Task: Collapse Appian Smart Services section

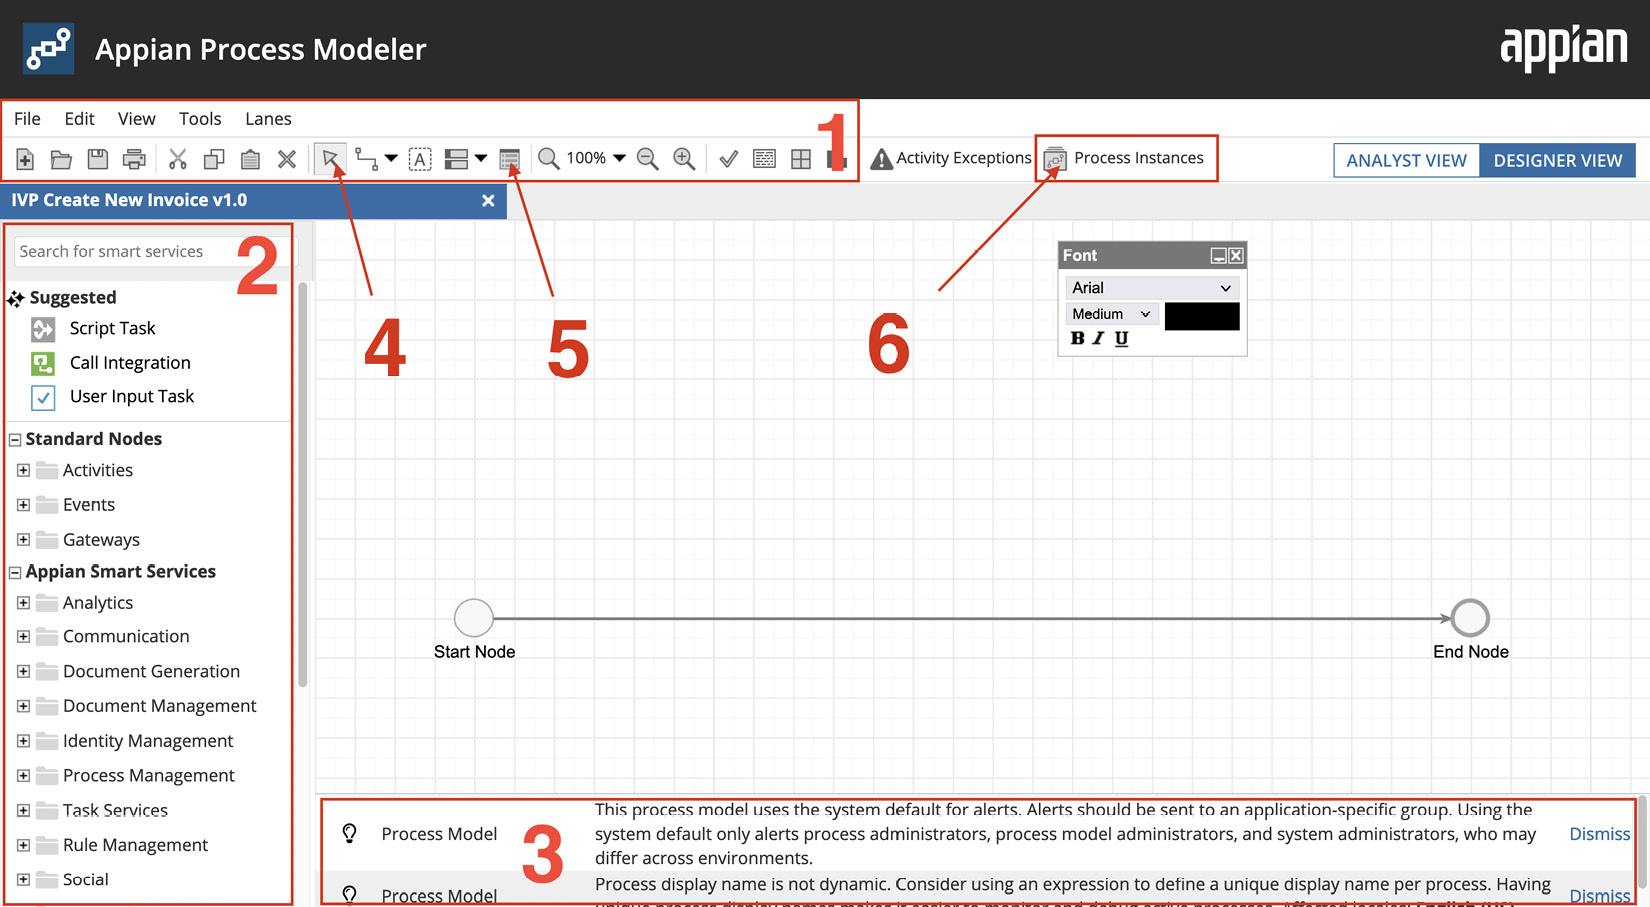Action: 15,573
